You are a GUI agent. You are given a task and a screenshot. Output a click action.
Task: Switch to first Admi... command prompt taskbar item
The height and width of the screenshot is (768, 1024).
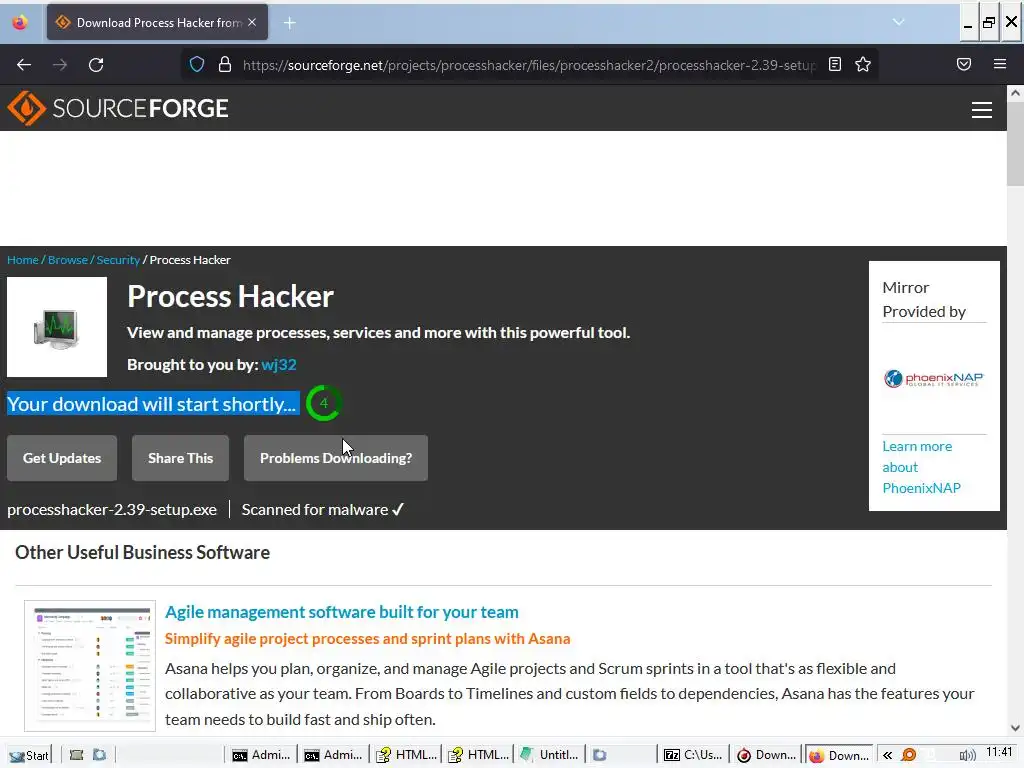tap(261, 755)
